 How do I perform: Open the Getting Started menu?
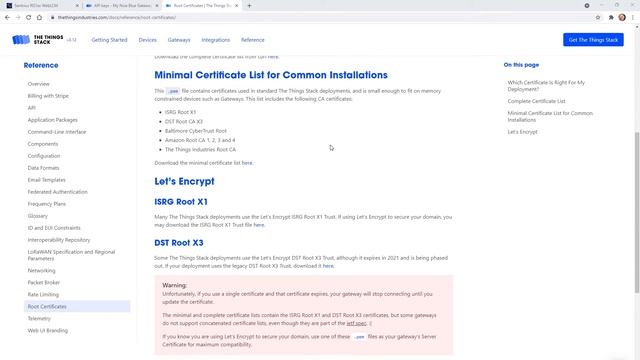(109, 40)
